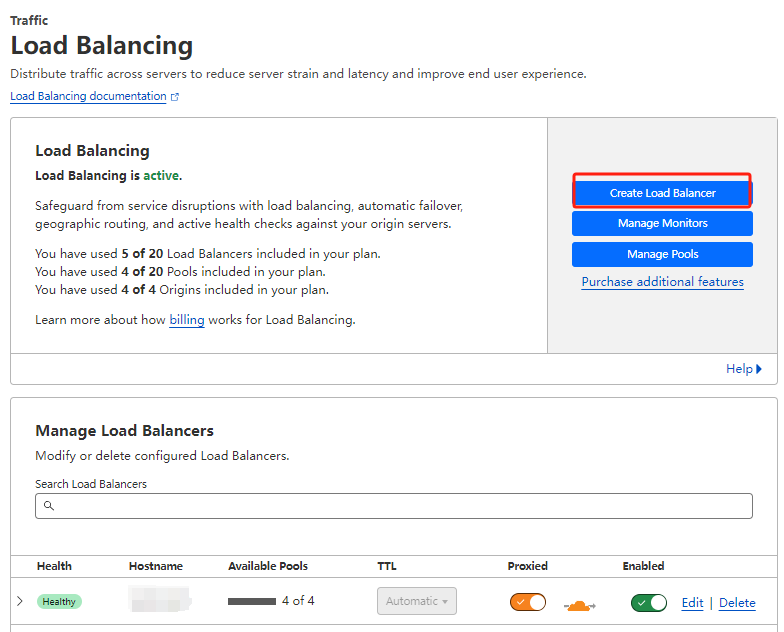Click the blurred hostname in the row
784x632 pixels.
(x=160, y=601)
